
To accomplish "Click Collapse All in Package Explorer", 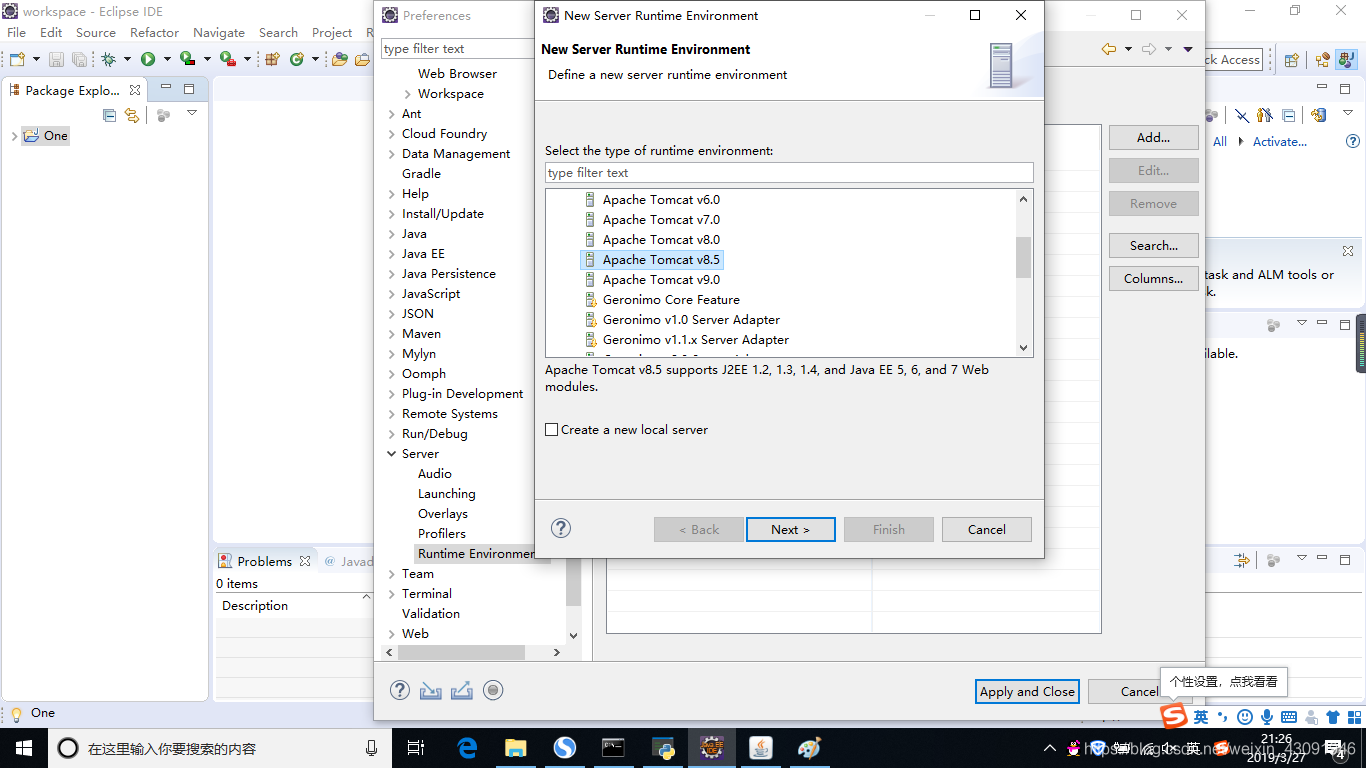I will [x=110, y=115].
